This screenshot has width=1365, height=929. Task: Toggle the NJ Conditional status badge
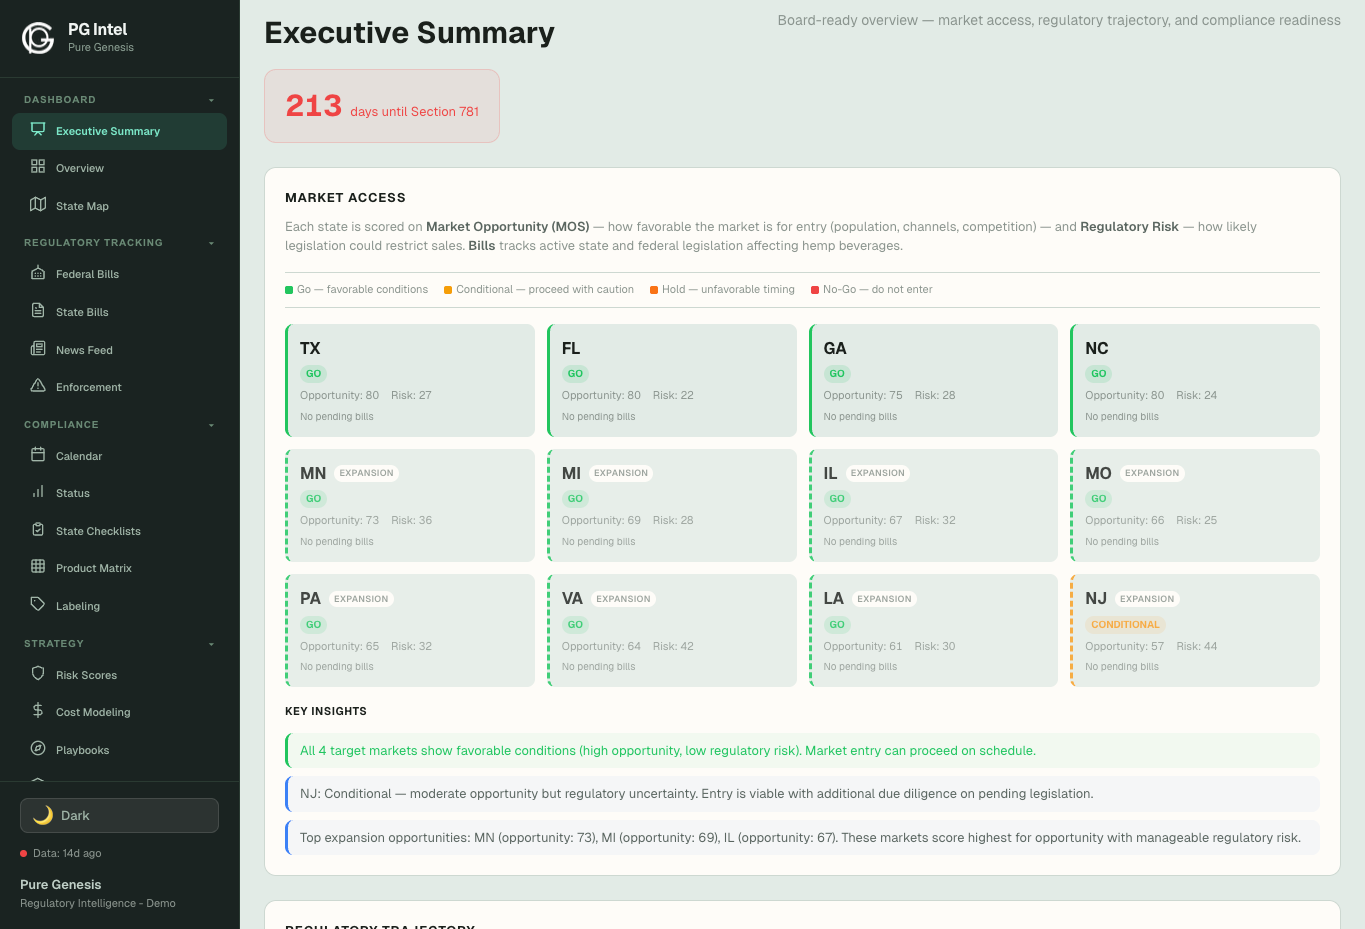pyautogui.click(x=1125, y=623)
